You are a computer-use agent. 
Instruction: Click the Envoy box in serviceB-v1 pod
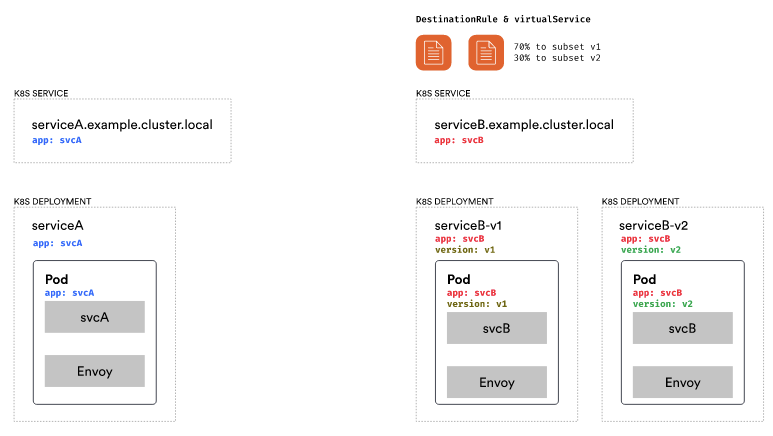(x=497, y=382)
